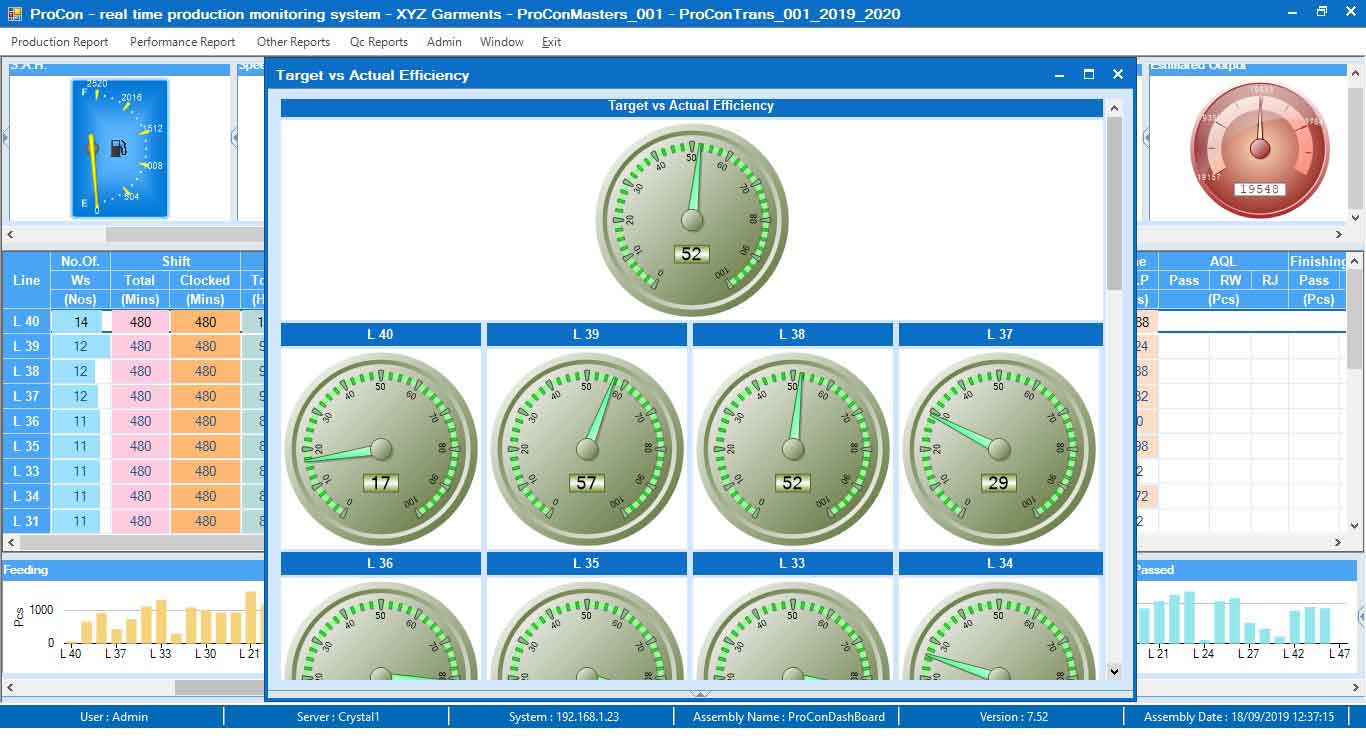The image size is (1366, 736).
Task: Click the red Estimated Output speedometer gauge
Action: point(1260,149)
